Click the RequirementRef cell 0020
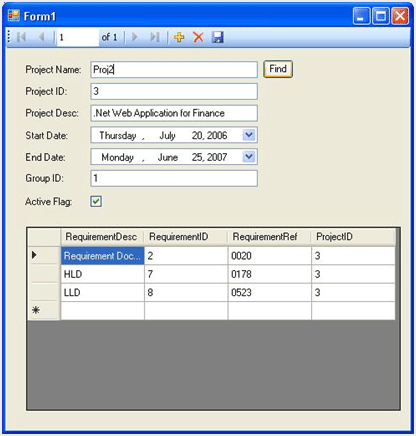This screenshot has width=416, height=436. 270,256
